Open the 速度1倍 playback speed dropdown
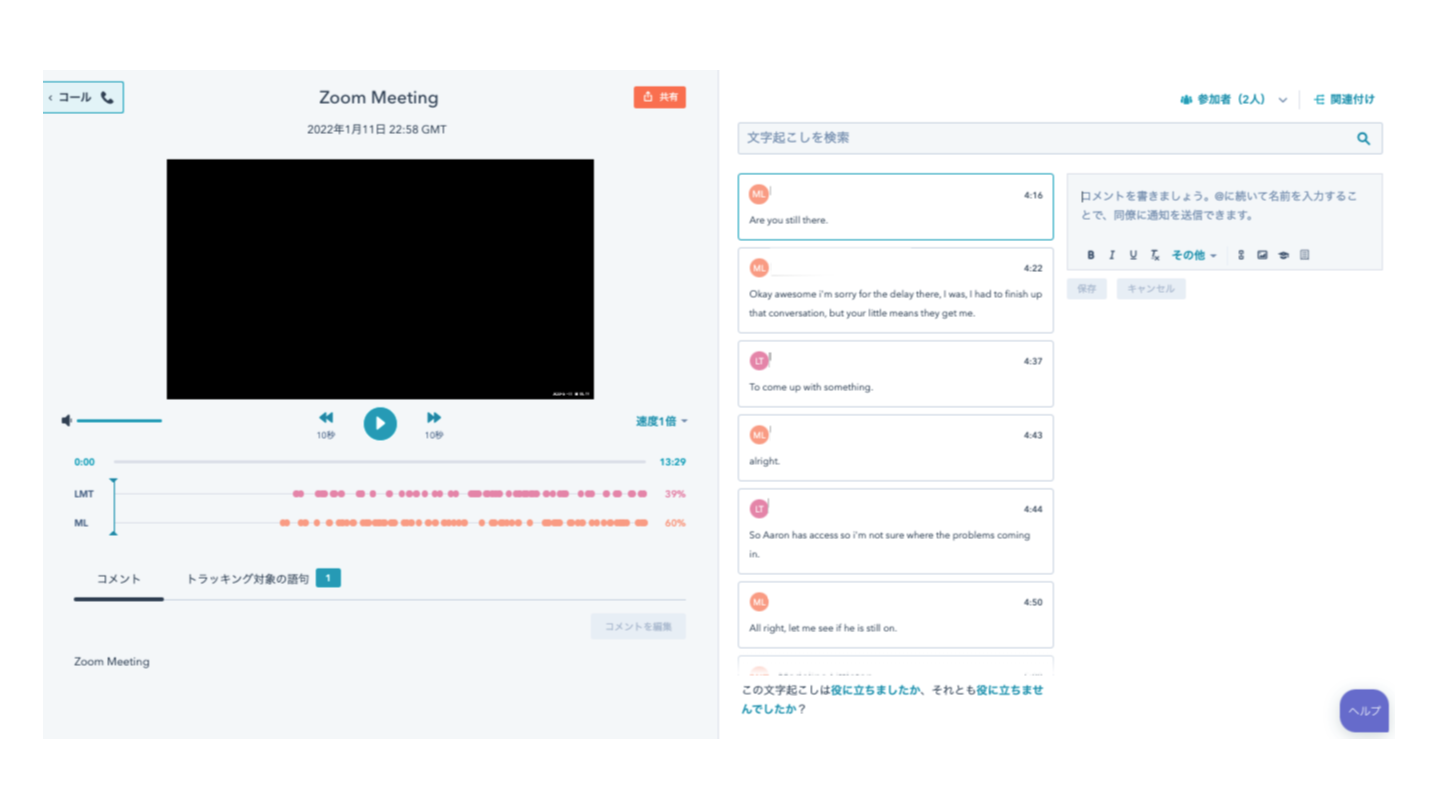This screenshot has height=809, width=1439. 661,421
